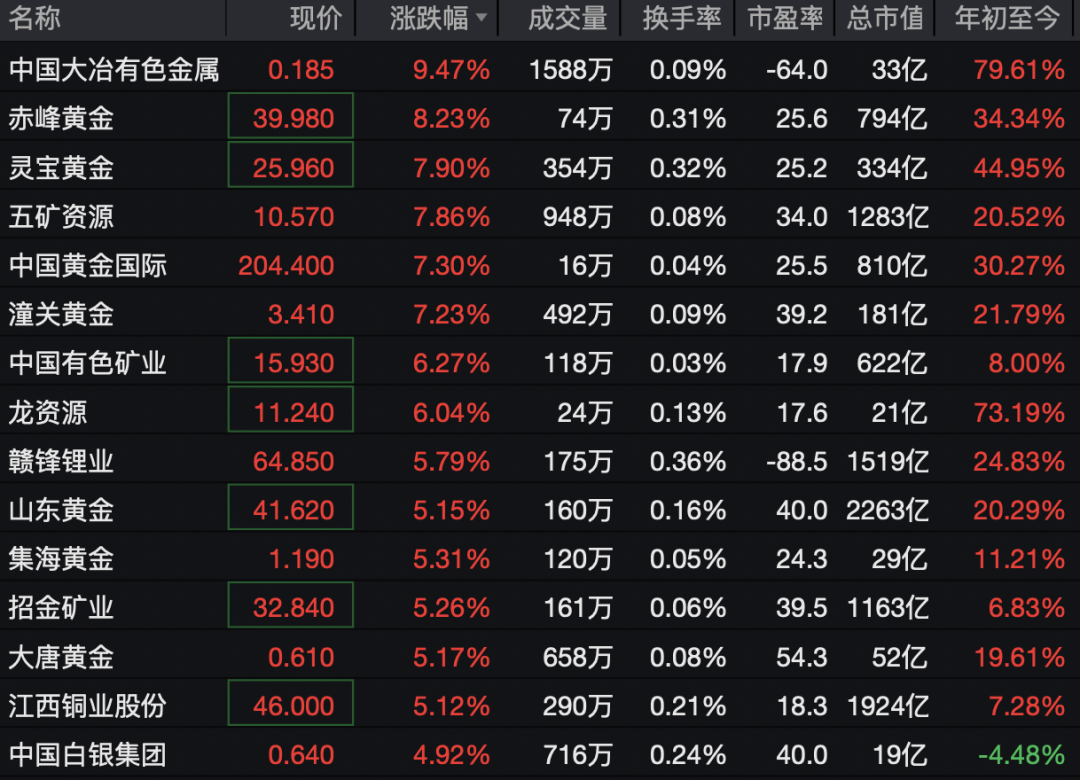Click the 名称 column header
1080x780 pixels.
click(35, 18)
